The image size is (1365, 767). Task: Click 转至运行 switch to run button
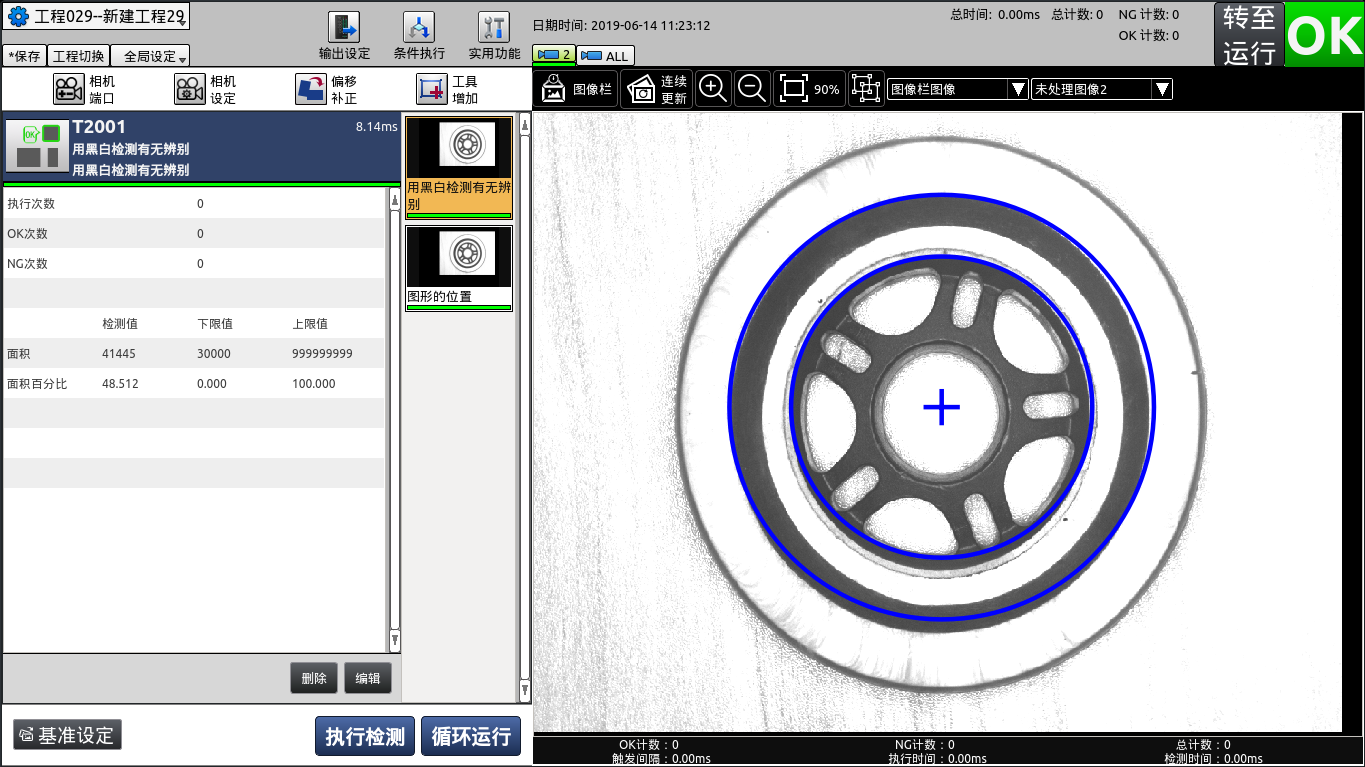[x=1249, y=35]
